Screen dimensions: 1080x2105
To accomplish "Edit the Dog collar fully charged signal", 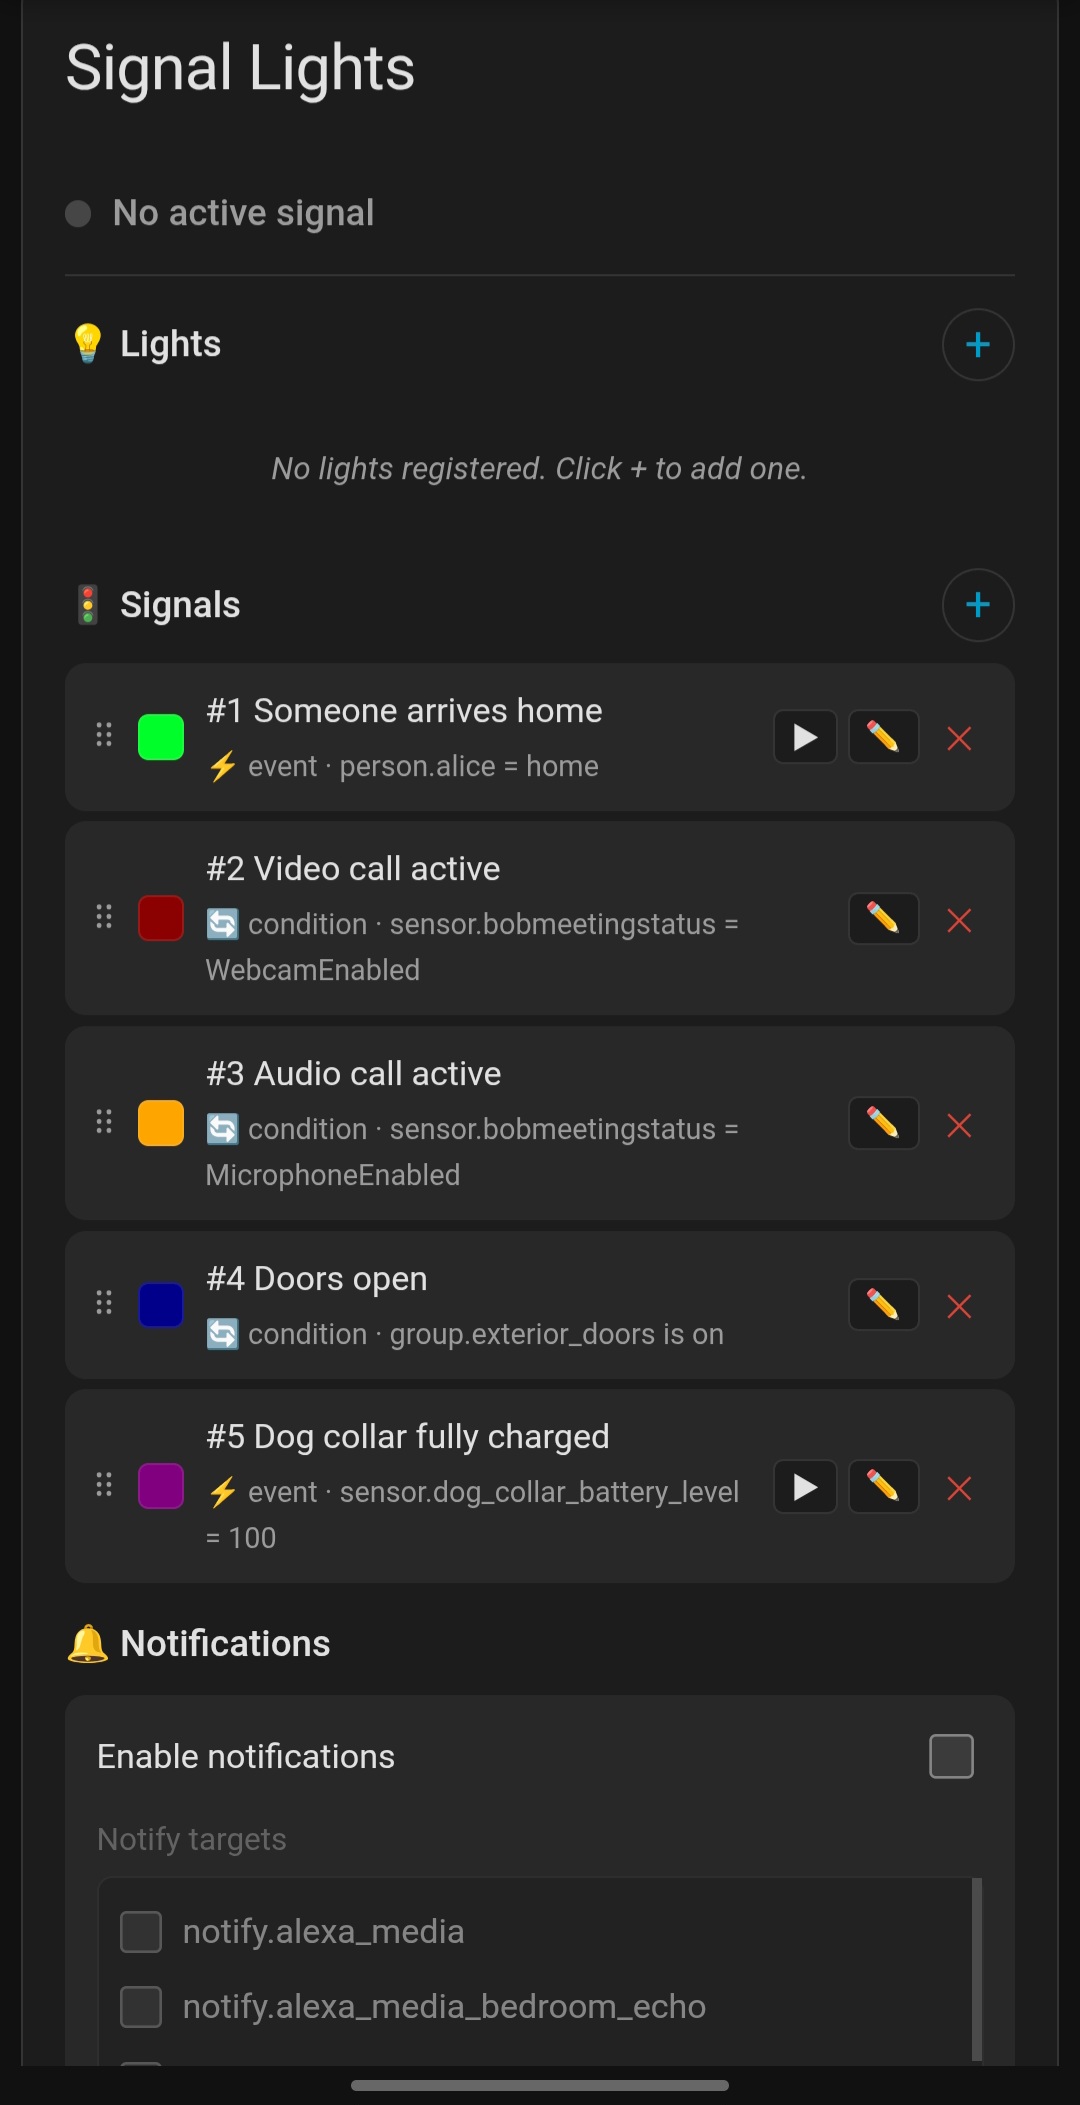I will coord(883,1487).
